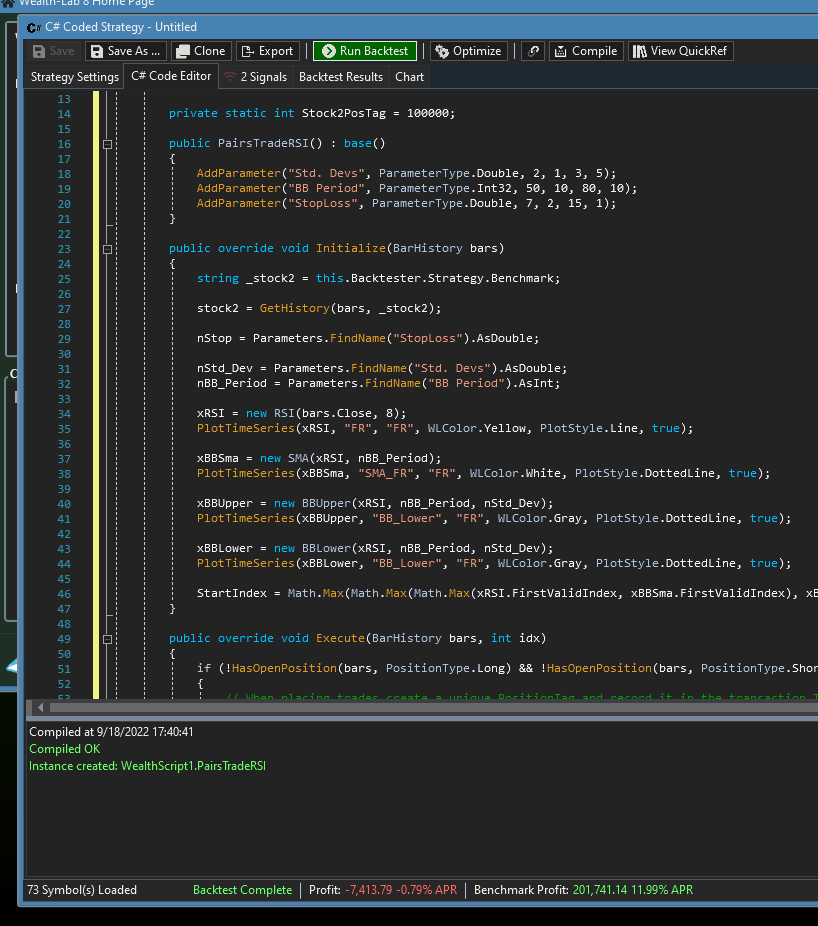Switch to the Backtest Results tab
Image resolution: width=818 pixels, height=926 pixels.
coord(340,77)
